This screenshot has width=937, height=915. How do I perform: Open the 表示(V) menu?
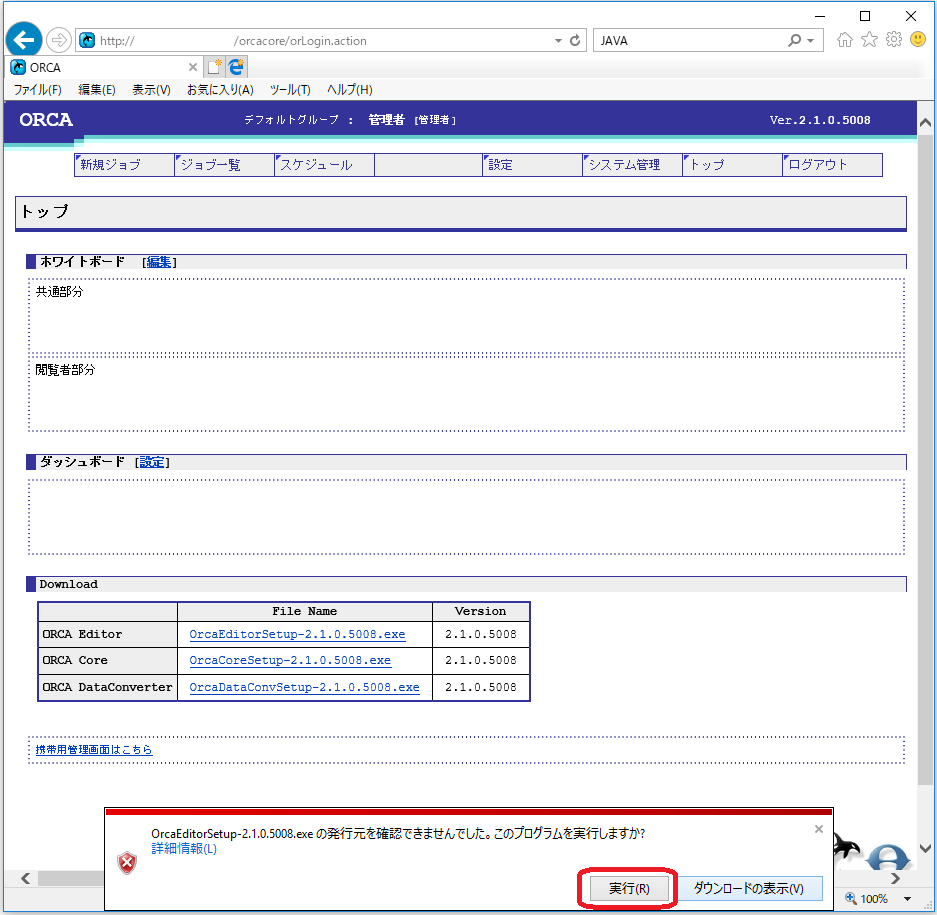151,90
